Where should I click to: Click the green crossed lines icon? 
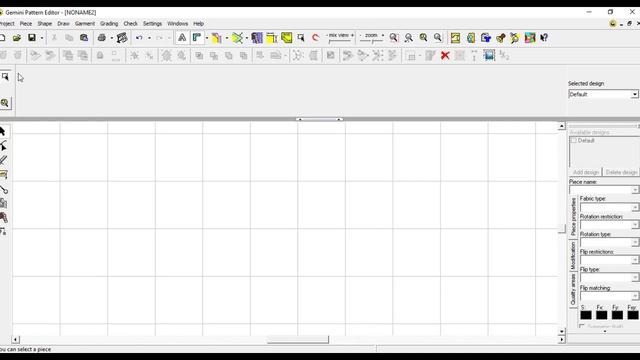tap(237, 38)
